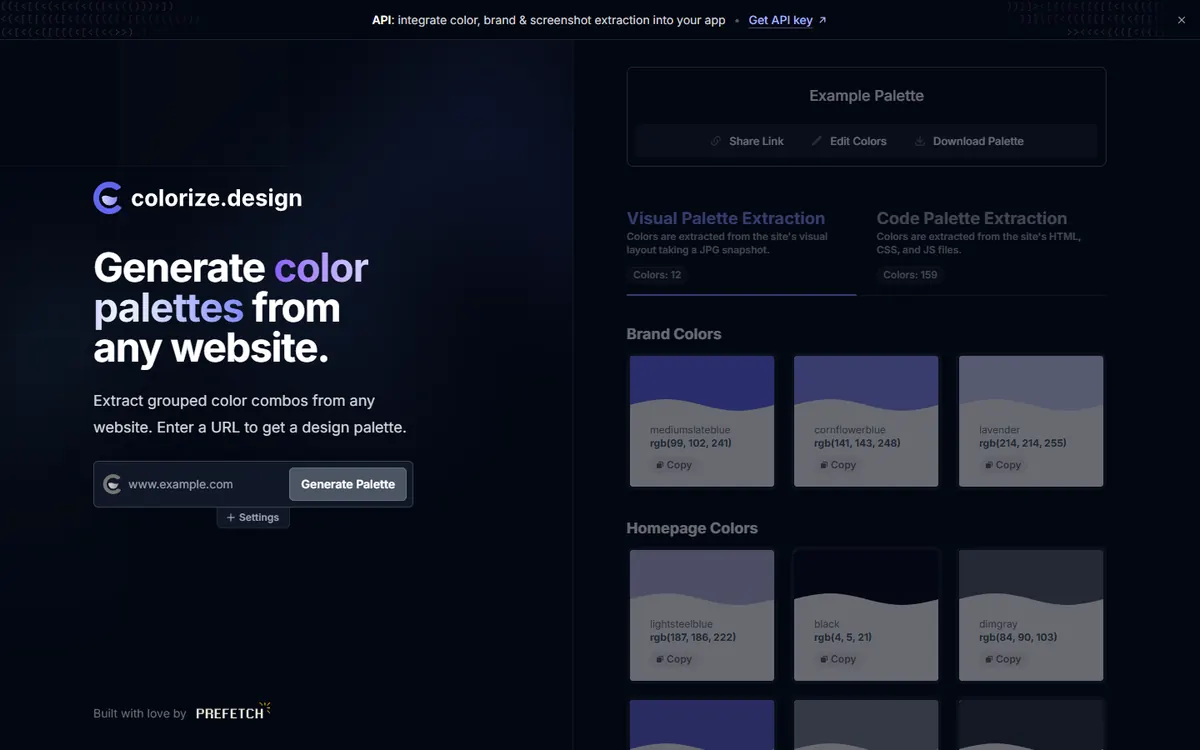Switch to Visual Palette Extraction tab

(x=741, y=250)
